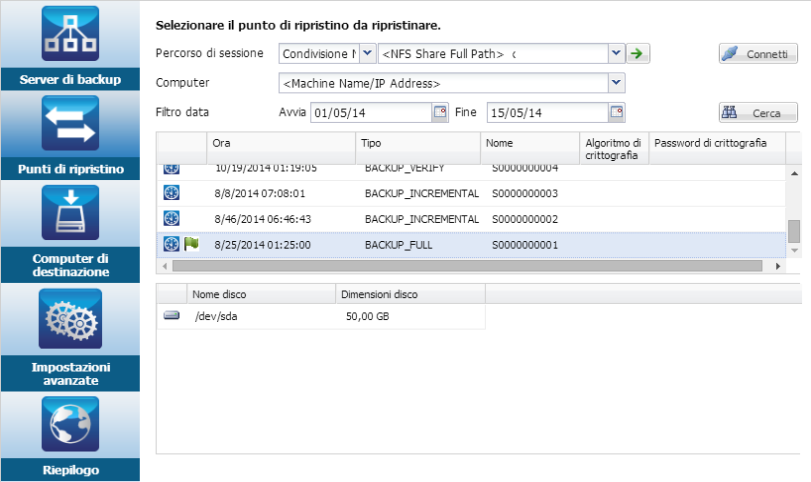This screenshot has width=811, height=482.
Task: Open calendar picker for Avvia date
Action: pos(440,112)
